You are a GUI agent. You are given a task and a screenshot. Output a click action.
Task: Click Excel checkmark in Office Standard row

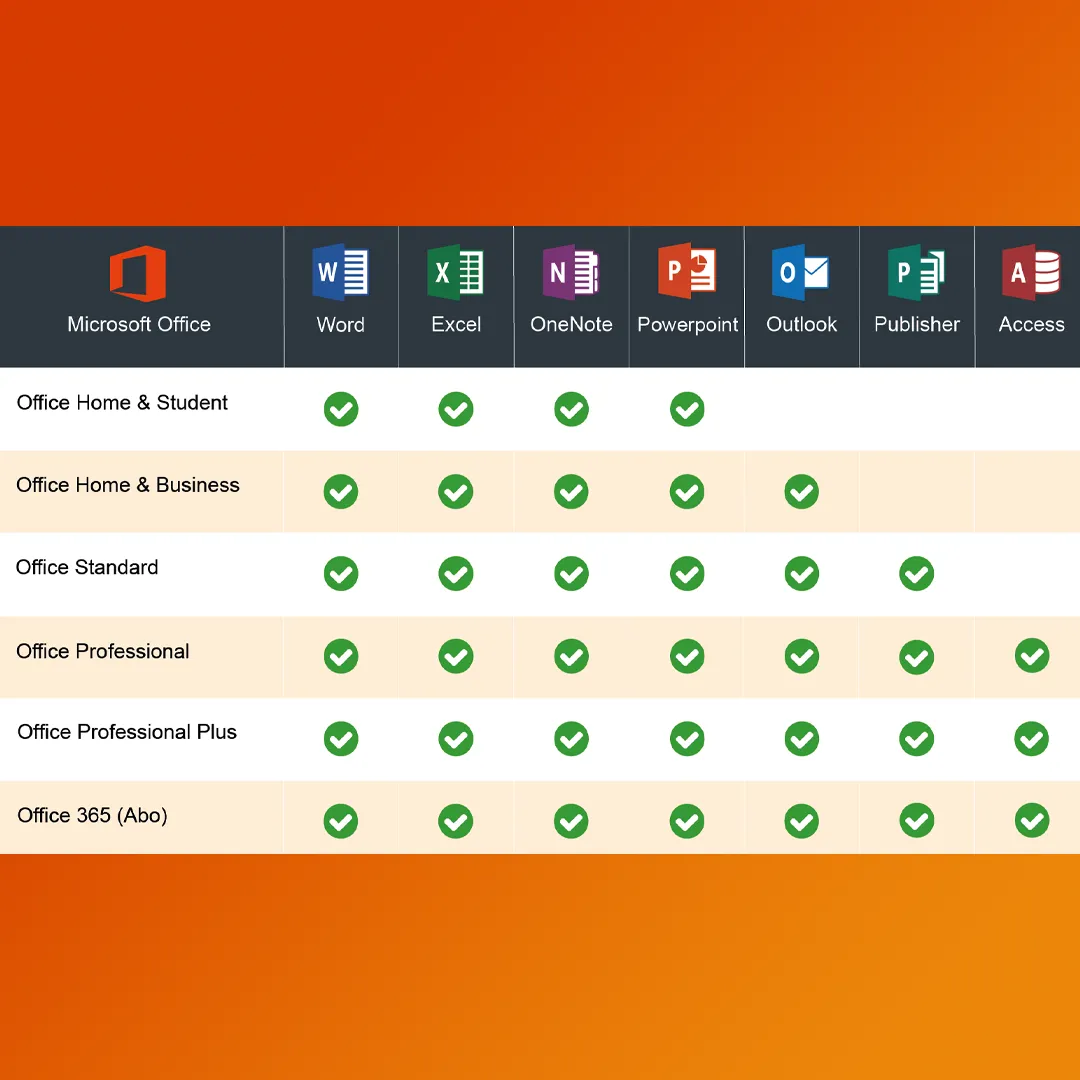(456, 574)
